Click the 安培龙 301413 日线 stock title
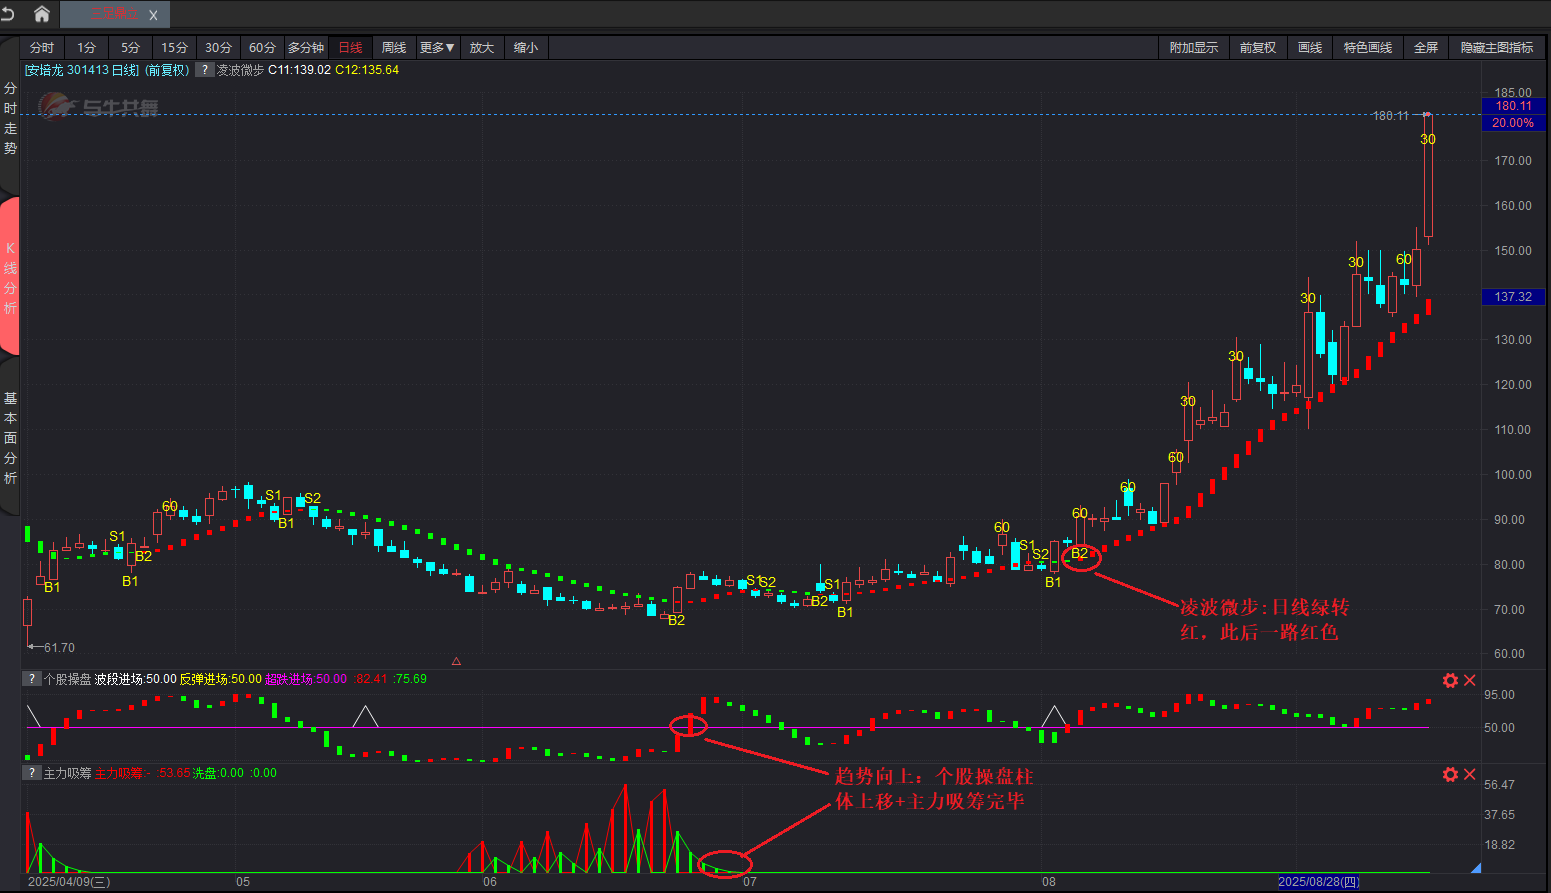The image size is (1551, 893). coord(82,70)
